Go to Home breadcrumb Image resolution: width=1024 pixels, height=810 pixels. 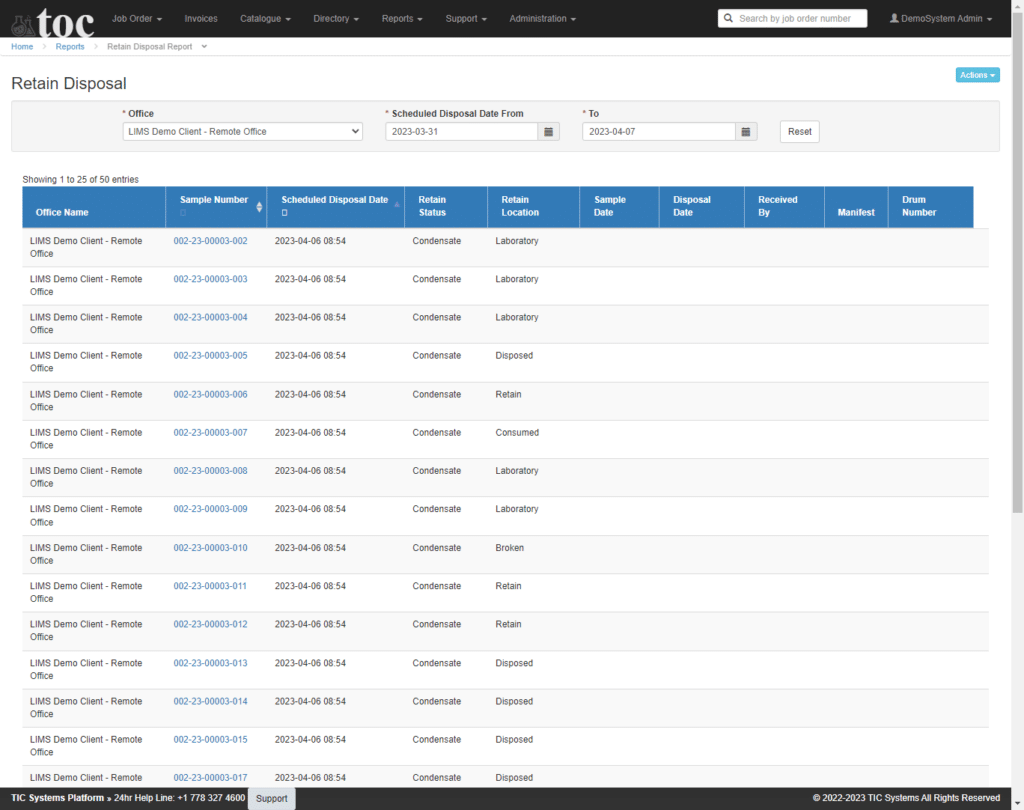tap(22, 46)
